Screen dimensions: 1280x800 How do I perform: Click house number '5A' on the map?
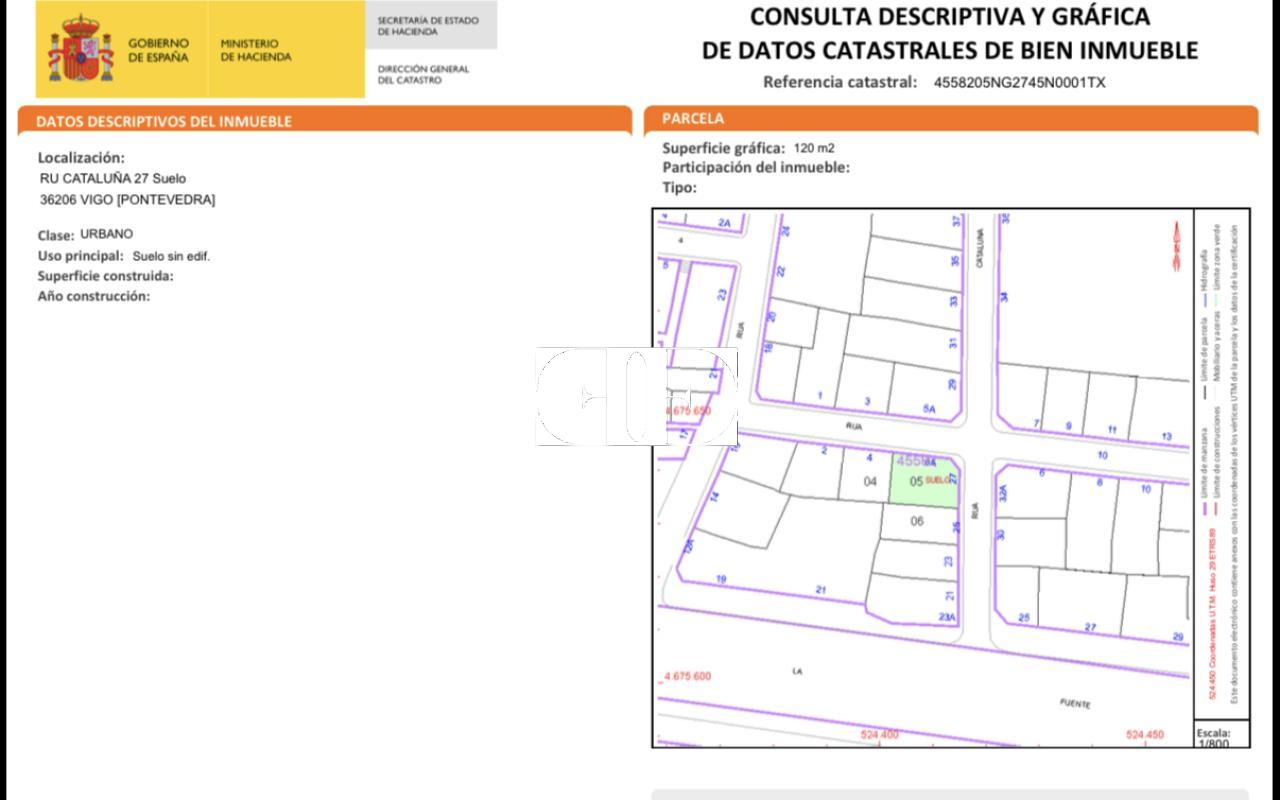(929, 409)
